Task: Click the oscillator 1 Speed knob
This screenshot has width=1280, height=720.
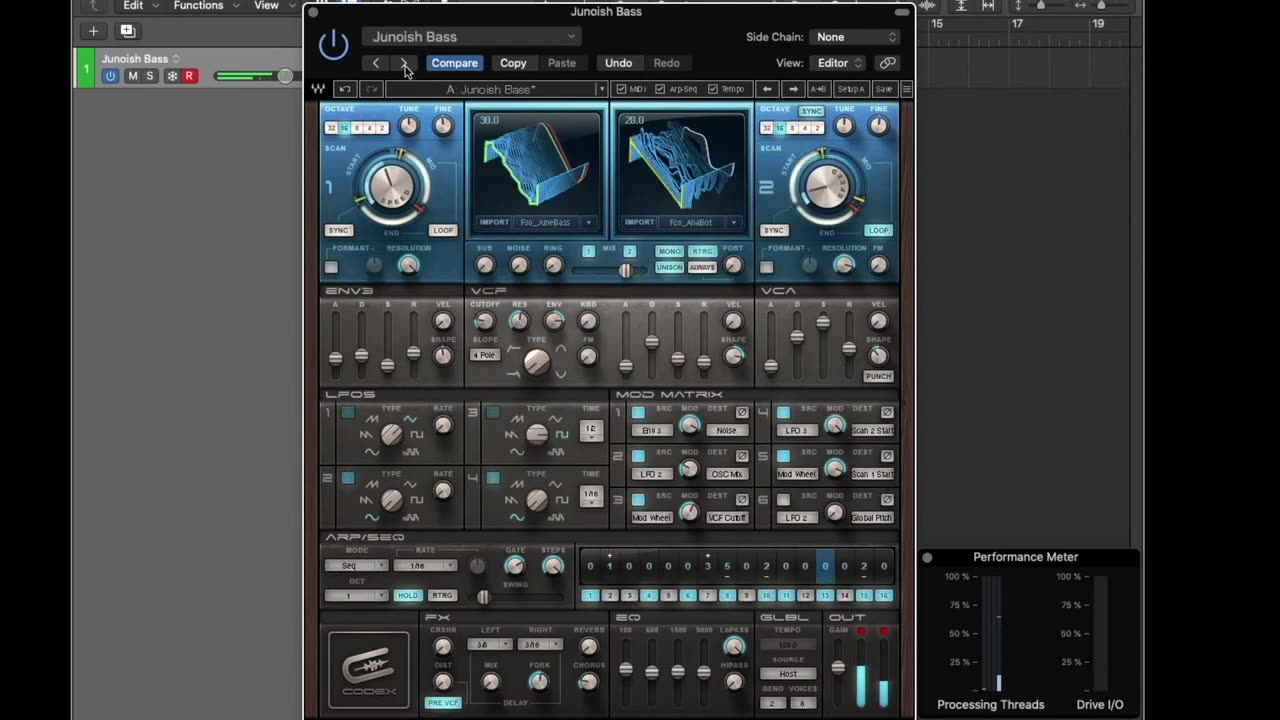Action: pos(390,187)
